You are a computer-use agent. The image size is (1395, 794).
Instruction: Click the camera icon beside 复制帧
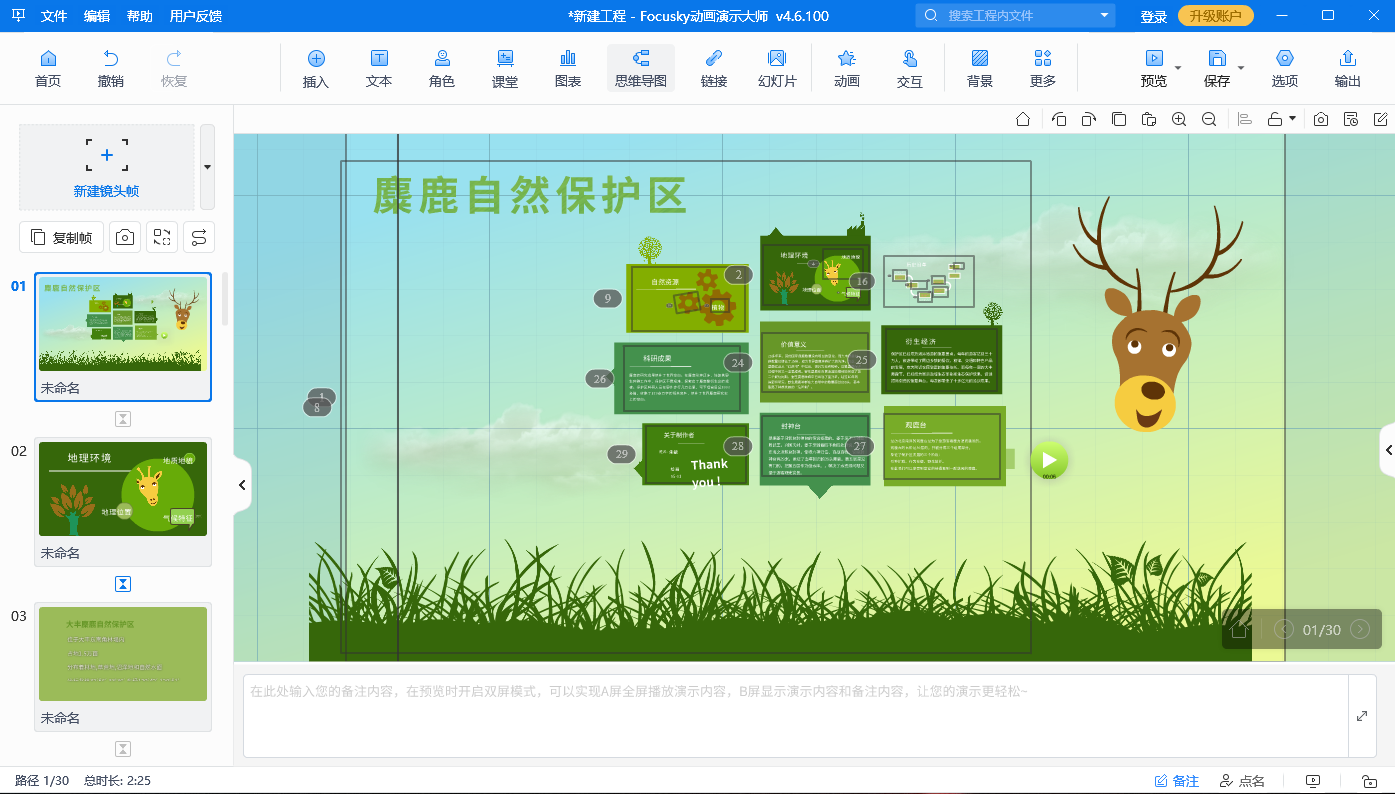[x=125, y=237]
